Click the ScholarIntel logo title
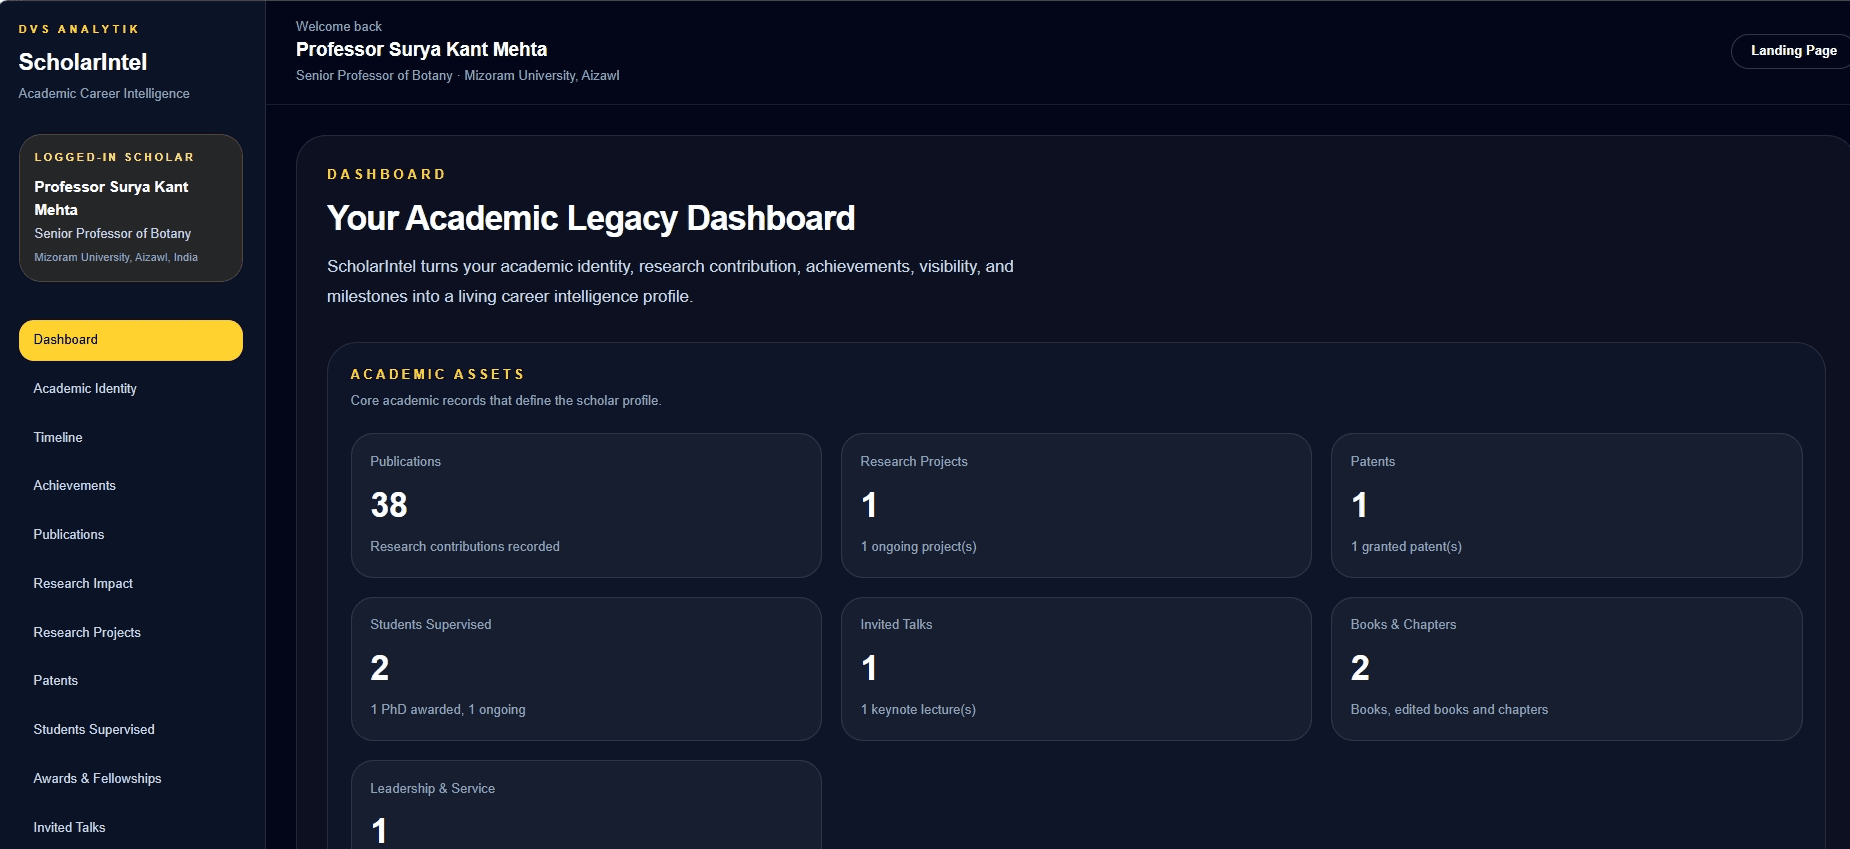Viewport: 1850px width, 849px height. tap(83, 62)
